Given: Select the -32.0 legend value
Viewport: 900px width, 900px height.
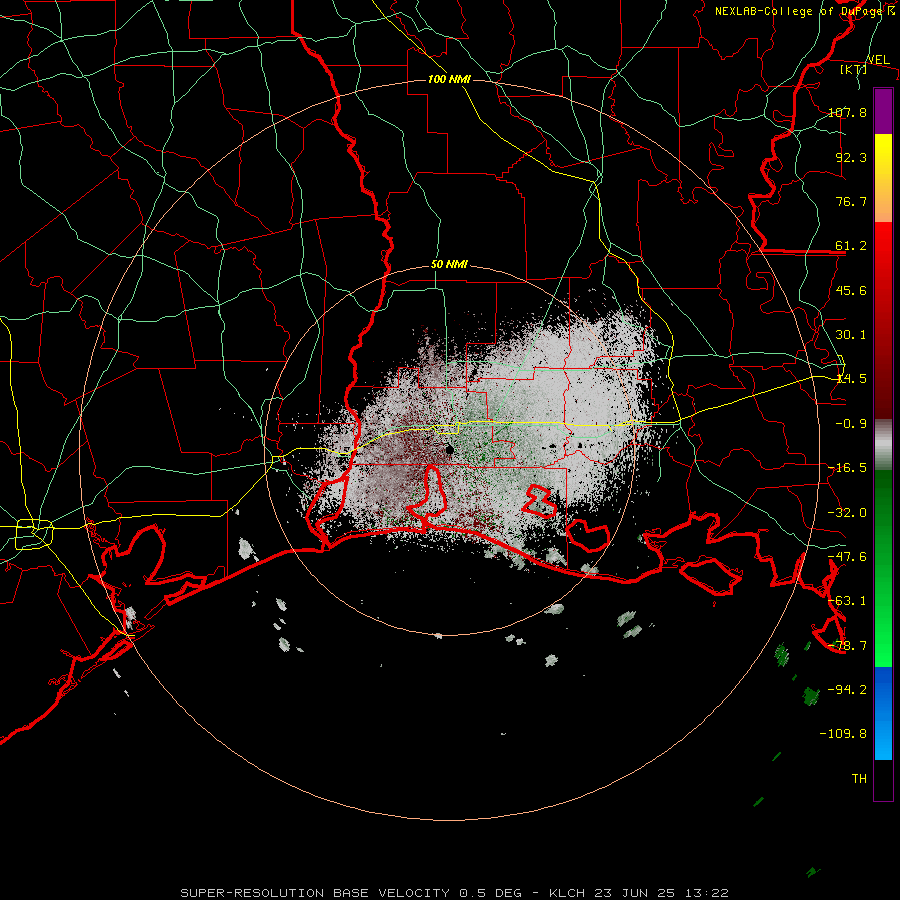Looking at the screenshot, I should pyautogui.click(x=847, y=513).
